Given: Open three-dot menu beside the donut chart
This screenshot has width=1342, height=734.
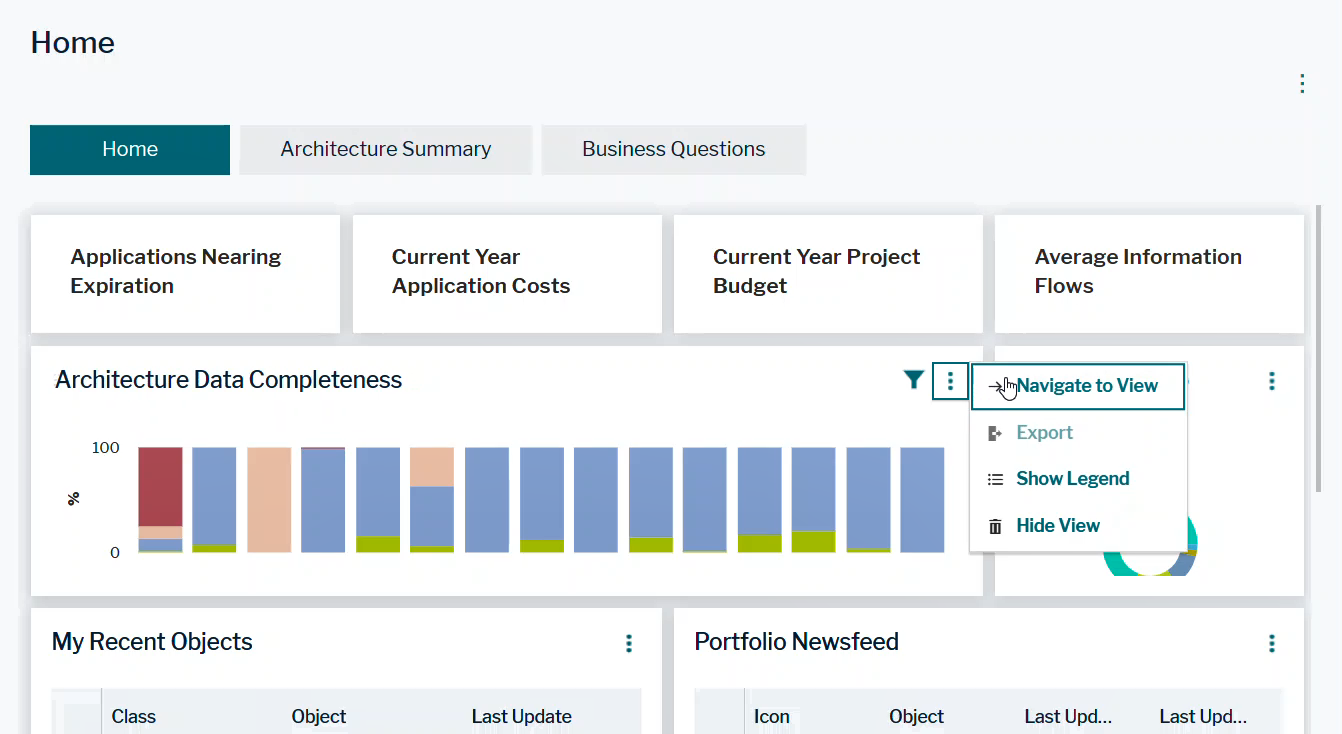Looking at the screenshot, I should pyautogui.click(x=1271, y=381).
